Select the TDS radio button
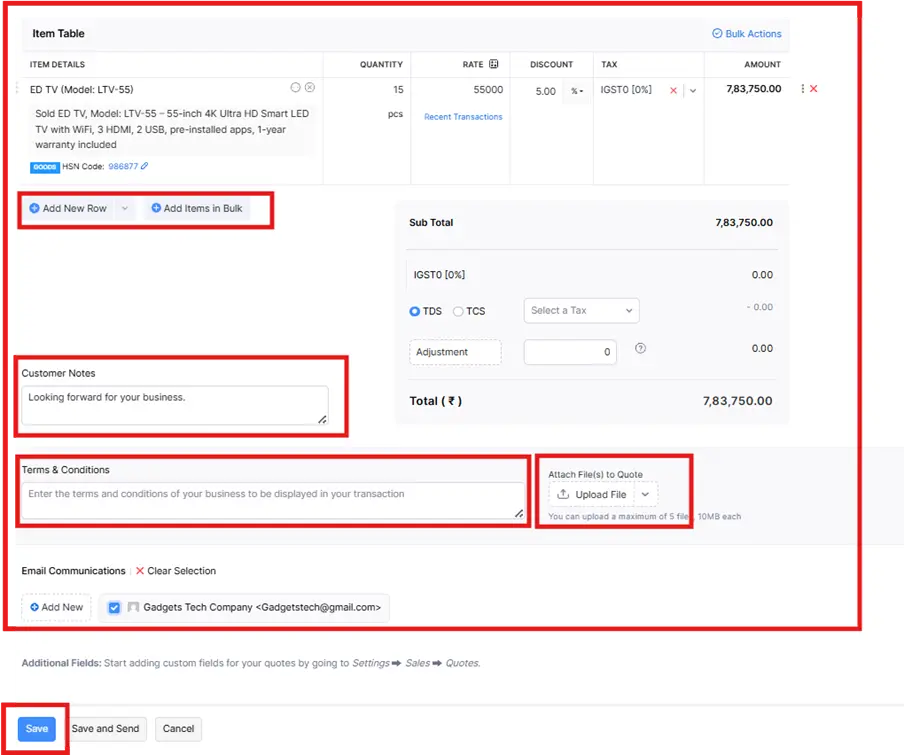This screenshot has height=755, width=904. point(415,311)
